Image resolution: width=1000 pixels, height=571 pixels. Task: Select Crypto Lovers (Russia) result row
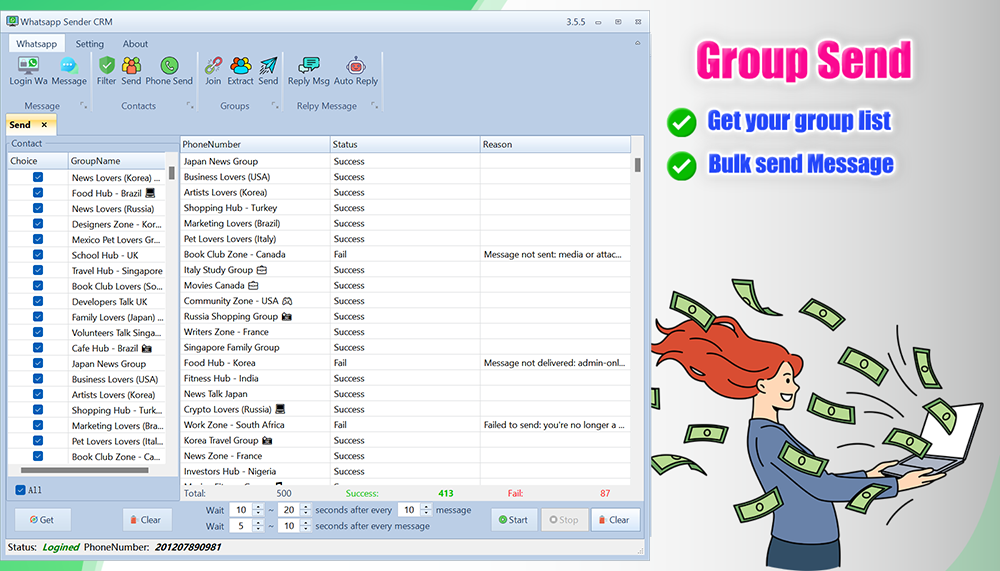[x=406, y=409]
